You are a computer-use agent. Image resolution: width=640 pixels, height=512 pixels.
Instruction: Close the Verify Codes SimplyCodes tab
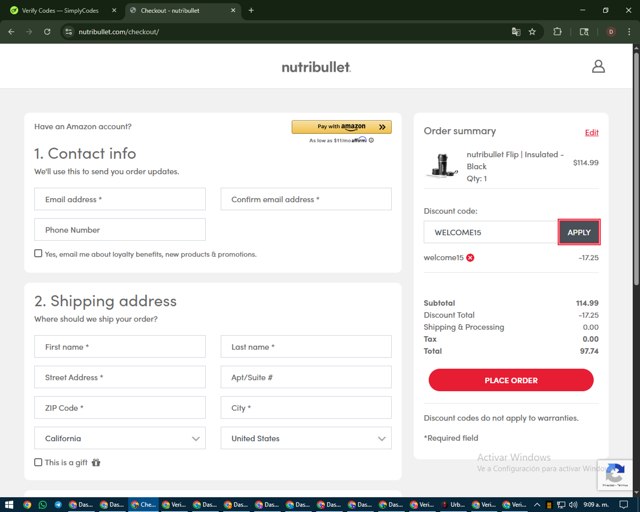click(114, 10)
